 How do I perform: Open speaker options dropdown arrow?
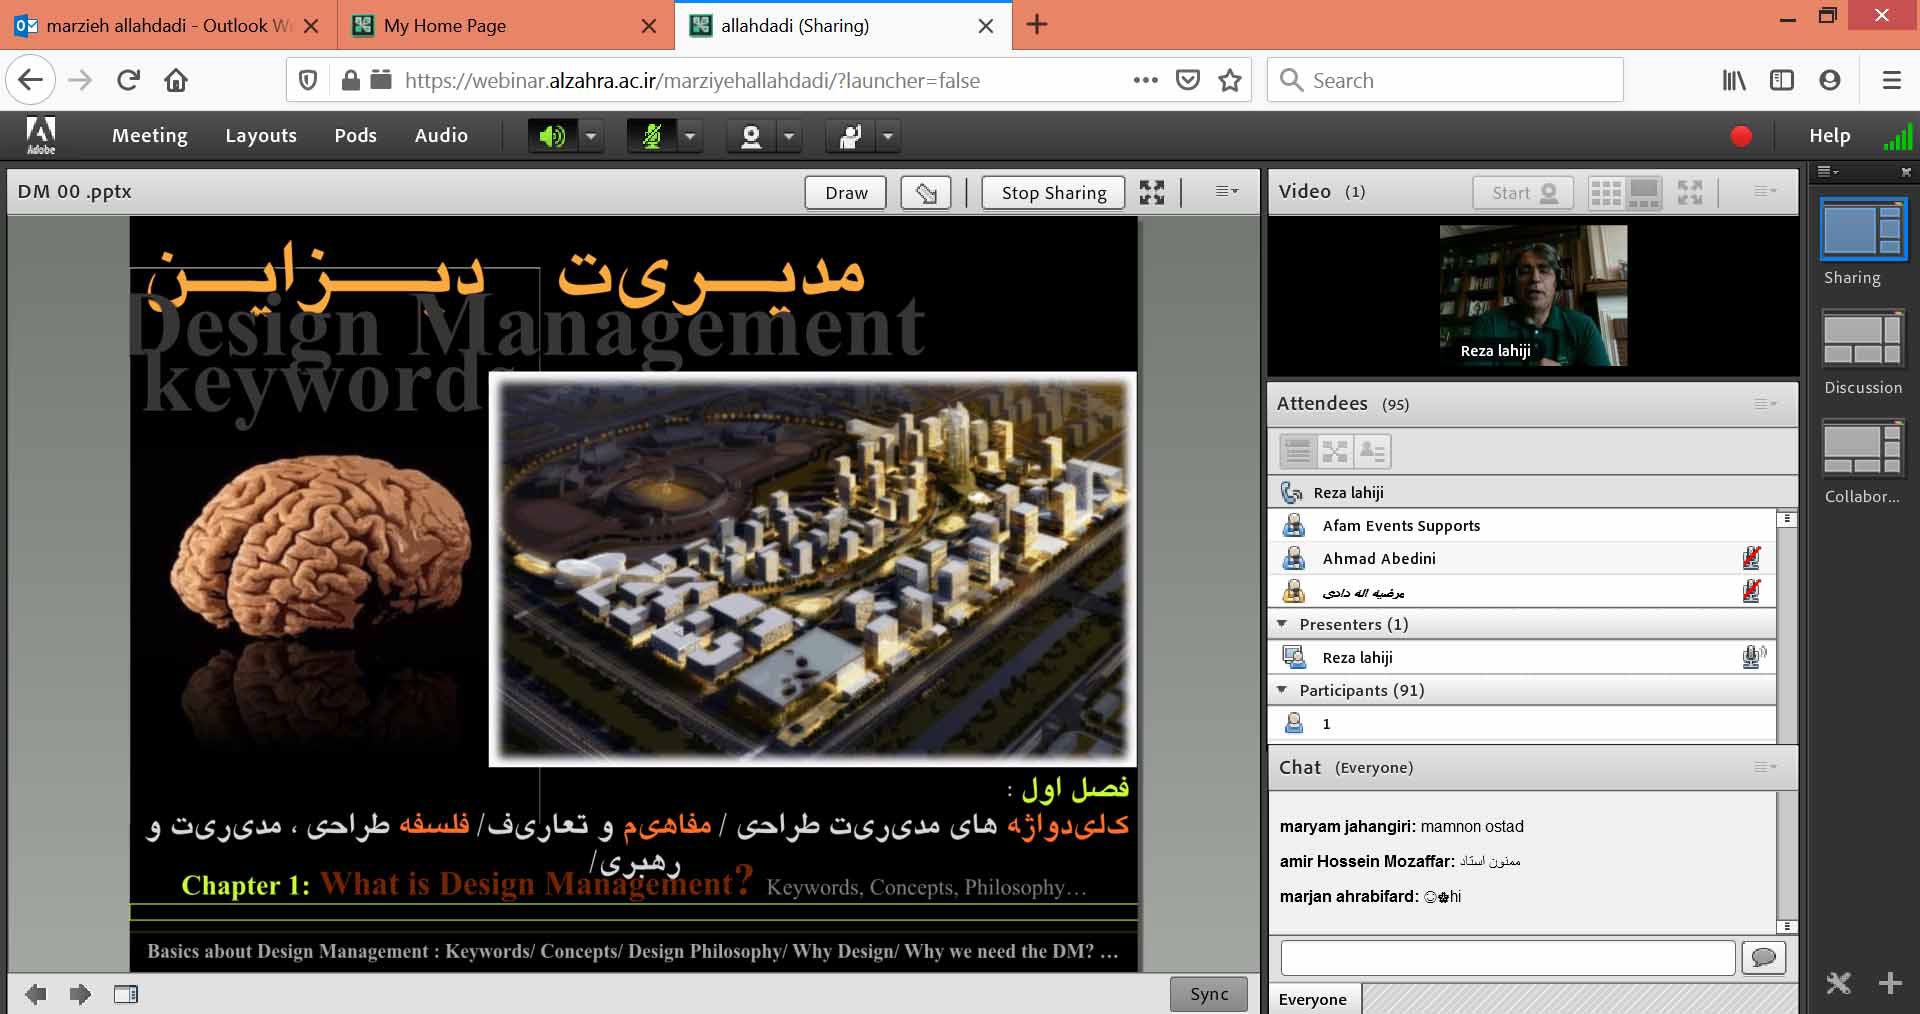591,136
